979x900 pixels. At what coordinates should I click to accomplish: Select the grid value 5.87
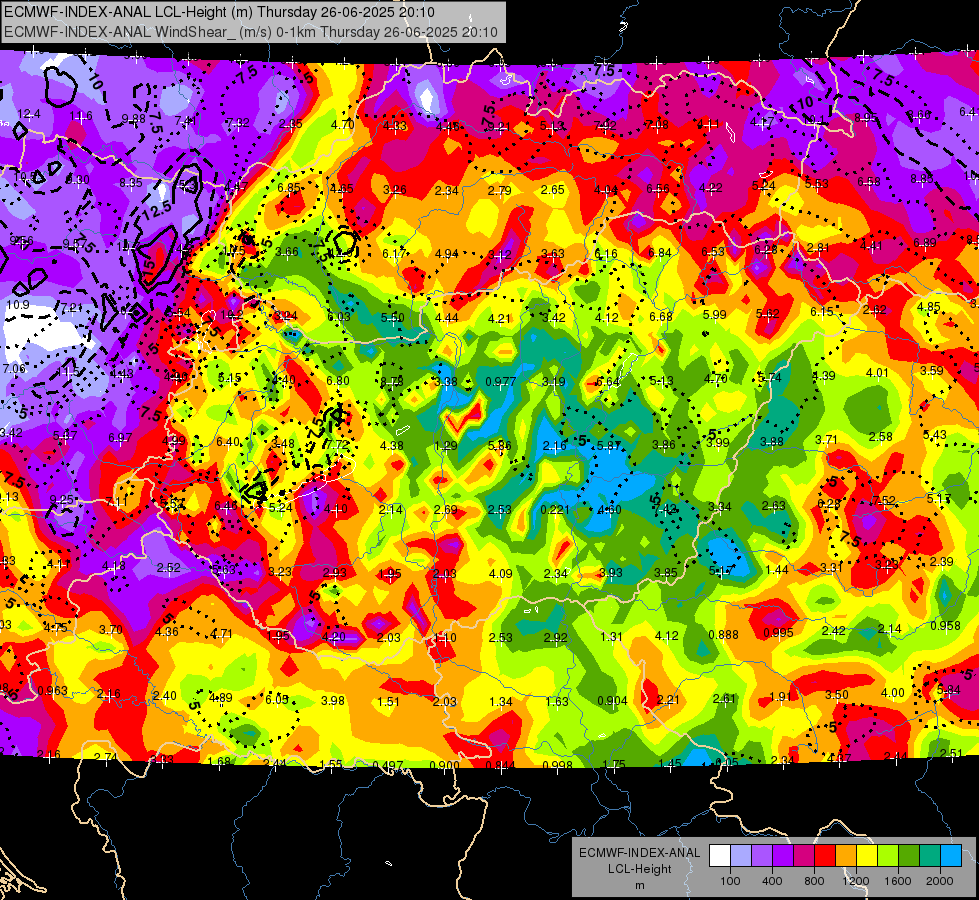tap(609, 445)
